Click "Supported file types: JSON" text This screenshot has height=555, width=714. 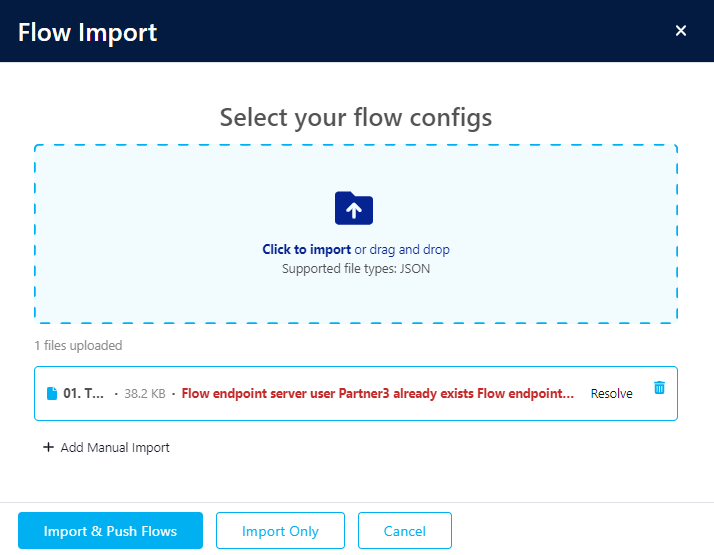pyautogui.click(x=356, y=269)
